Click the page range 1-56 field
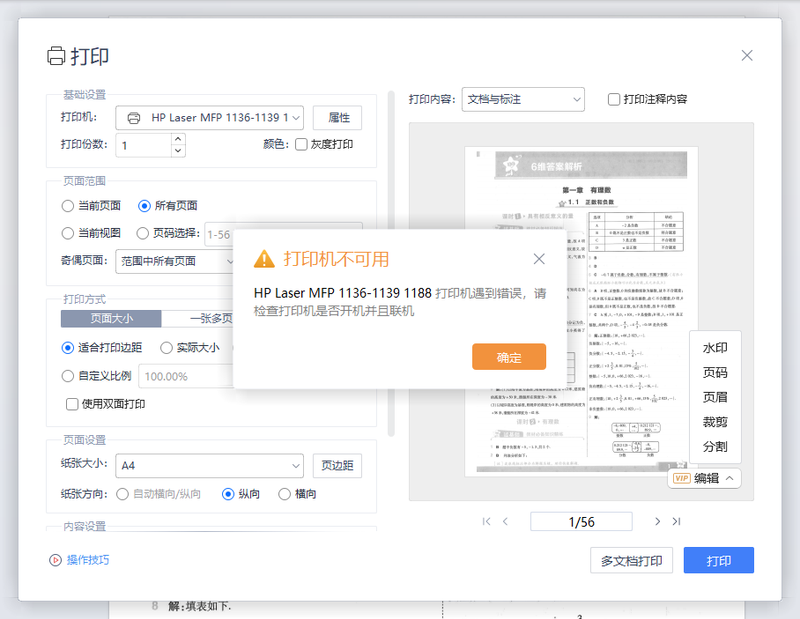 click(219, 234)
